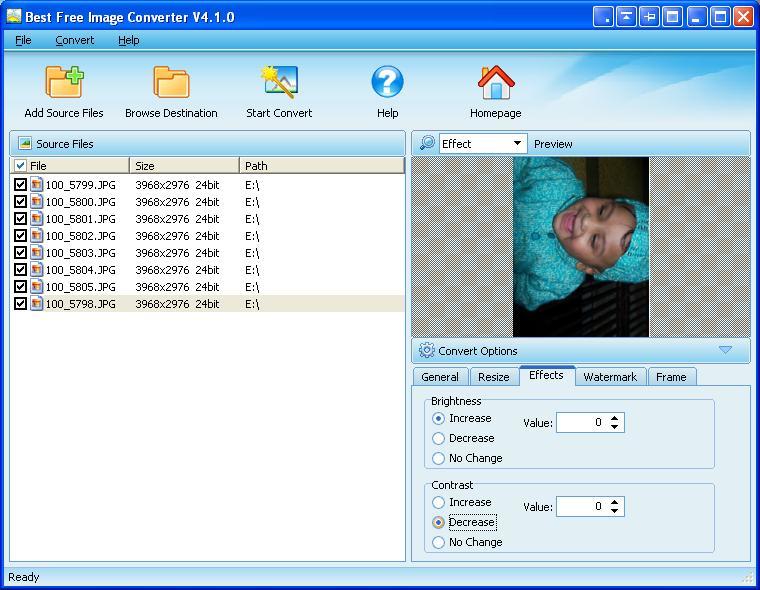Decrease Contrast value with down arrow
Image resolution: width=760 pixels, height=590 pixels.
click(x=615, y=510)
